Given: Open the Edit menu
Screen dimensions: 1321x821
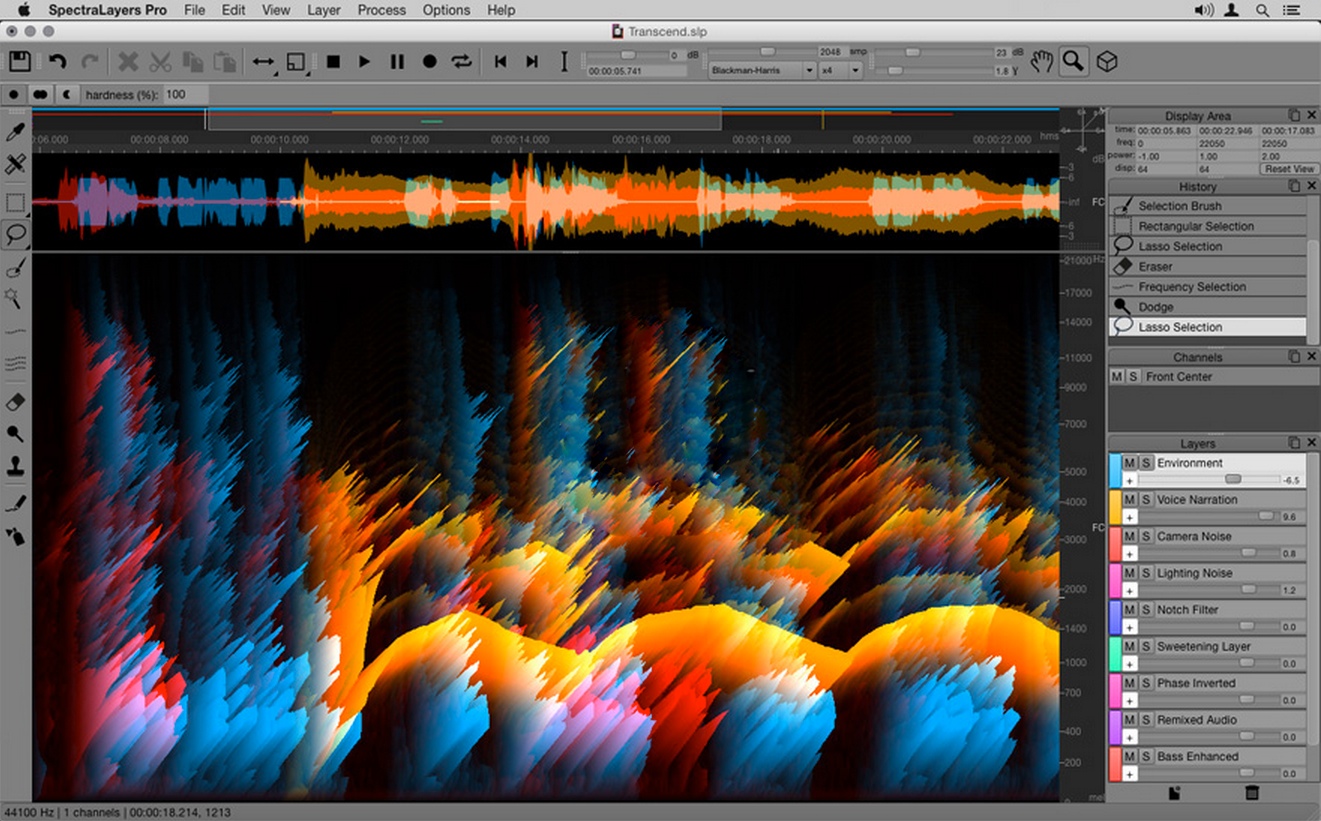Looking at the screenshot, I should [x=233, y=10].
